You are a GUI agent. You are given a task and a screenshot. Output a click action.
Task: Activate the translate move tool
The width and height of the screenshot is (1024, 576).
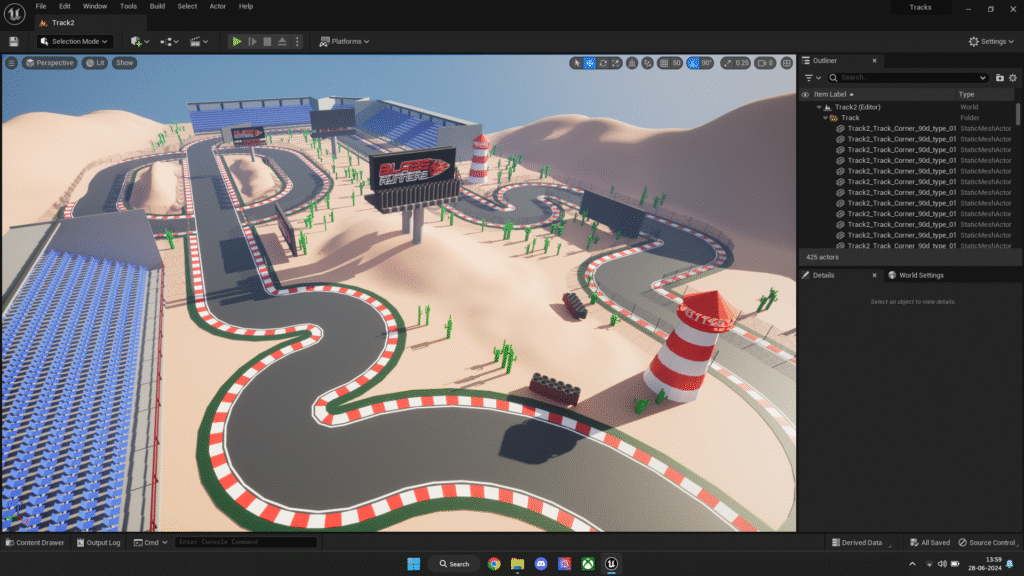pyautogui.click(x=589, y=63)
